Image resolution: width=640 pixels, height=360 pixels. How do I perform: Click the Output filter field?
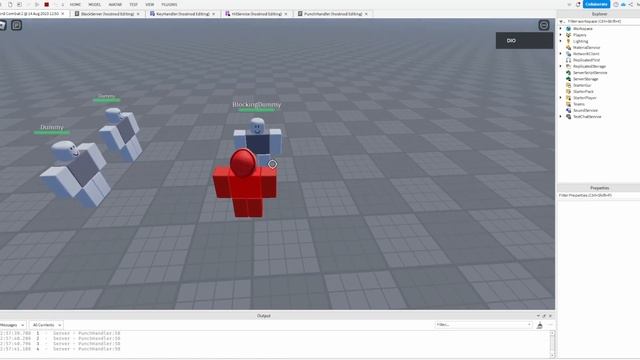point(483,325)
